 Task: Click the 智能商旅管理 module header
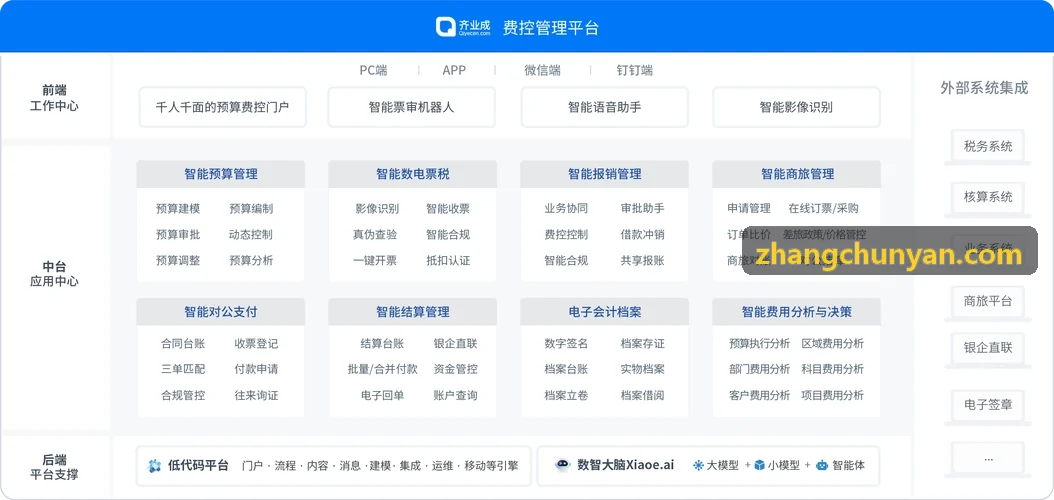point(797,174)
